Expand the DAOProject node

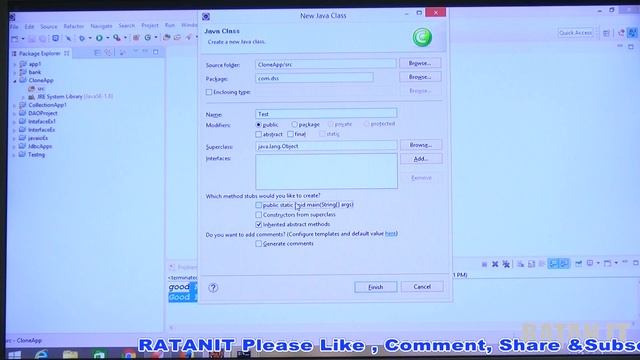point(15,113)
